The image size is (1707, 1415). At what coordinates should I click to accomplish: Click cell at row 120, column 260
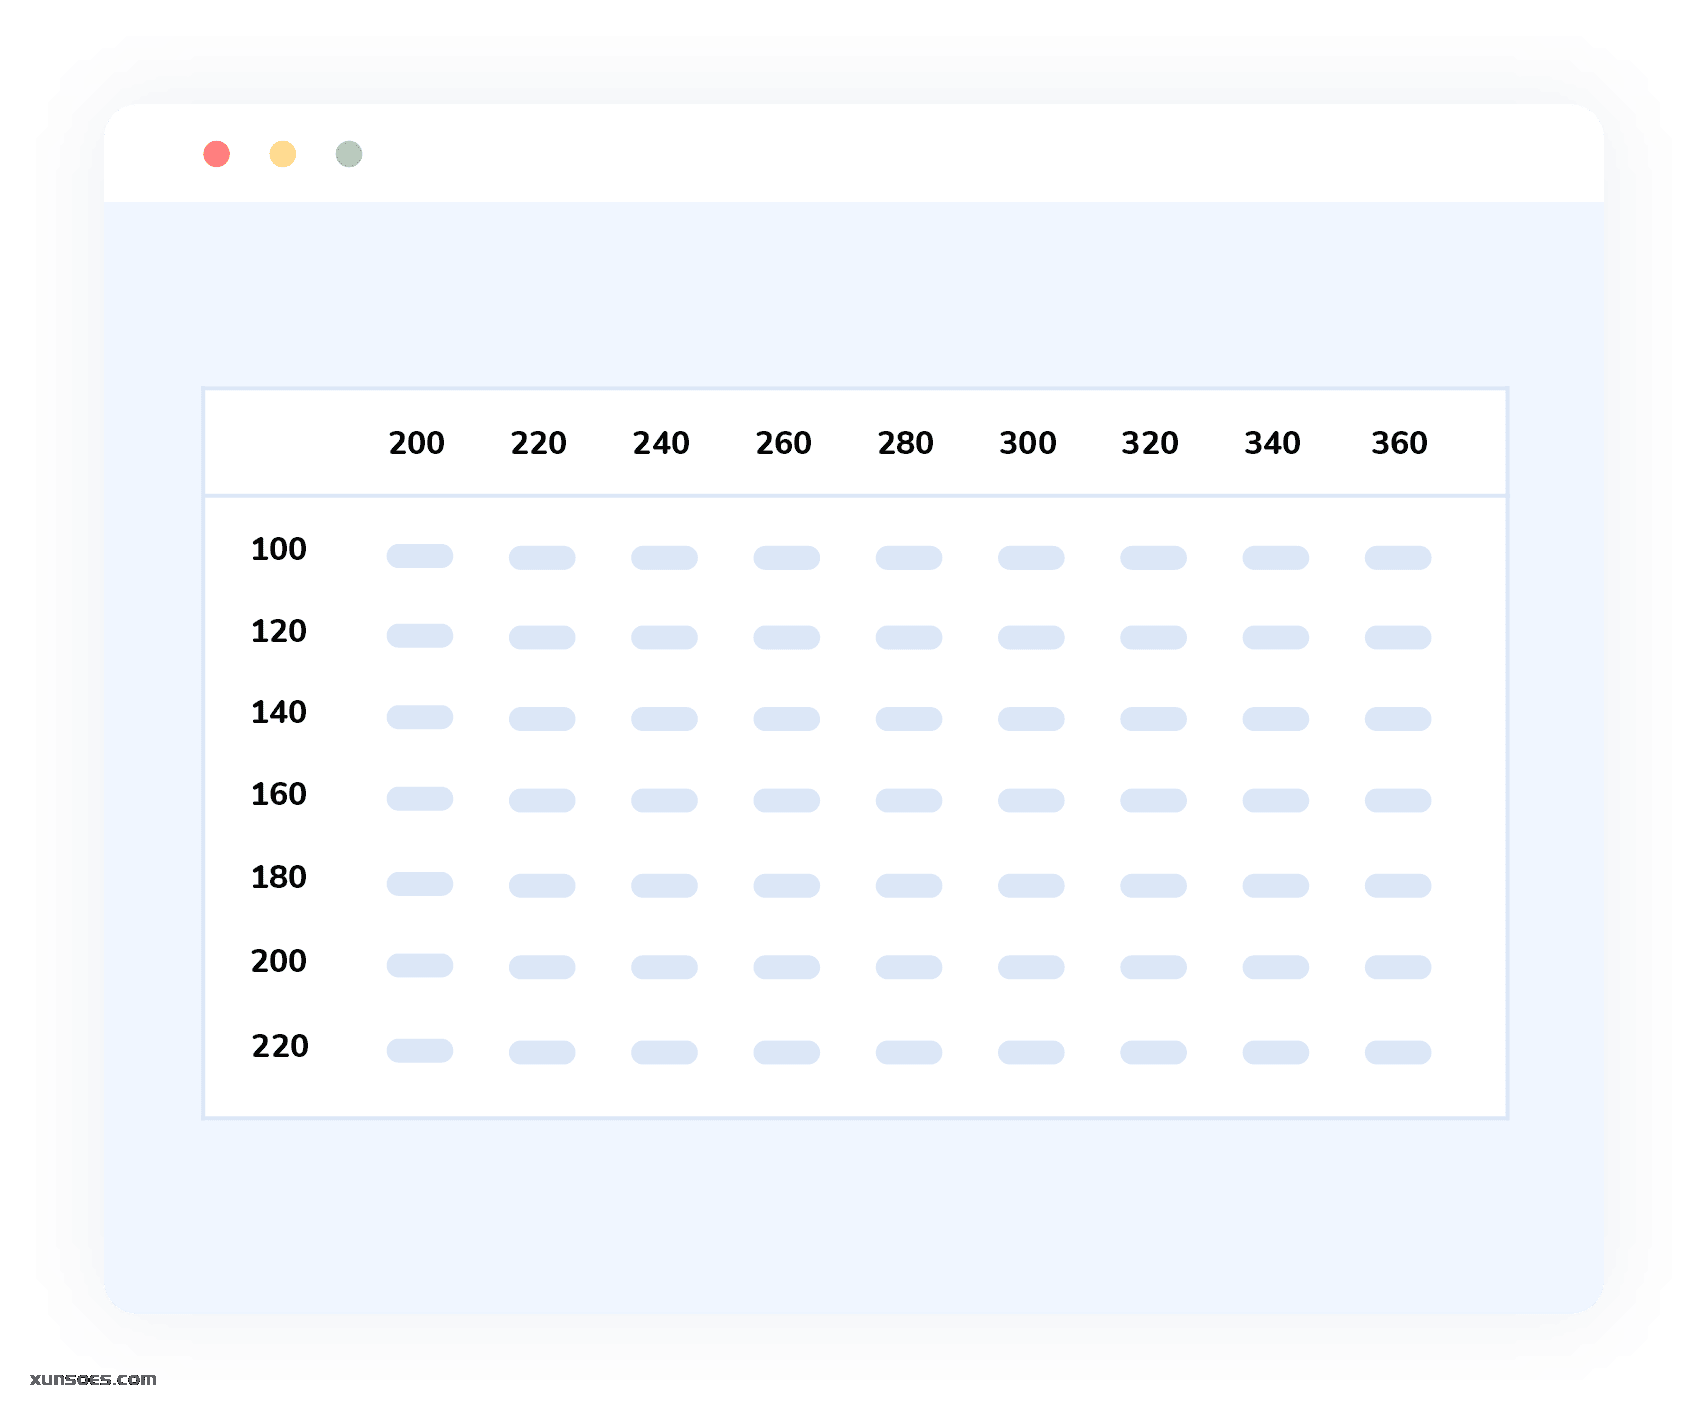click(x=787, y=638)
